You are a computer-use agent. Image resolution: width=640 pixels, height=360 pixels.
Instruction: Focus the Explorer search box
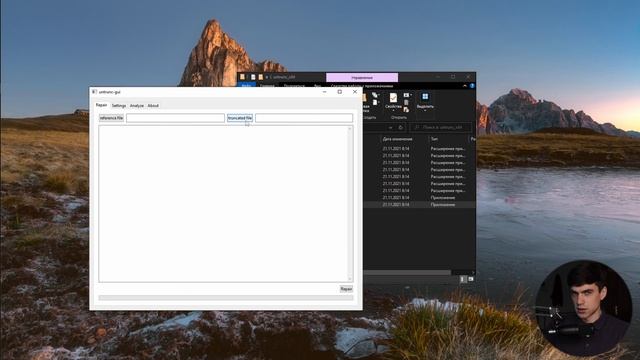pos(440,127)
